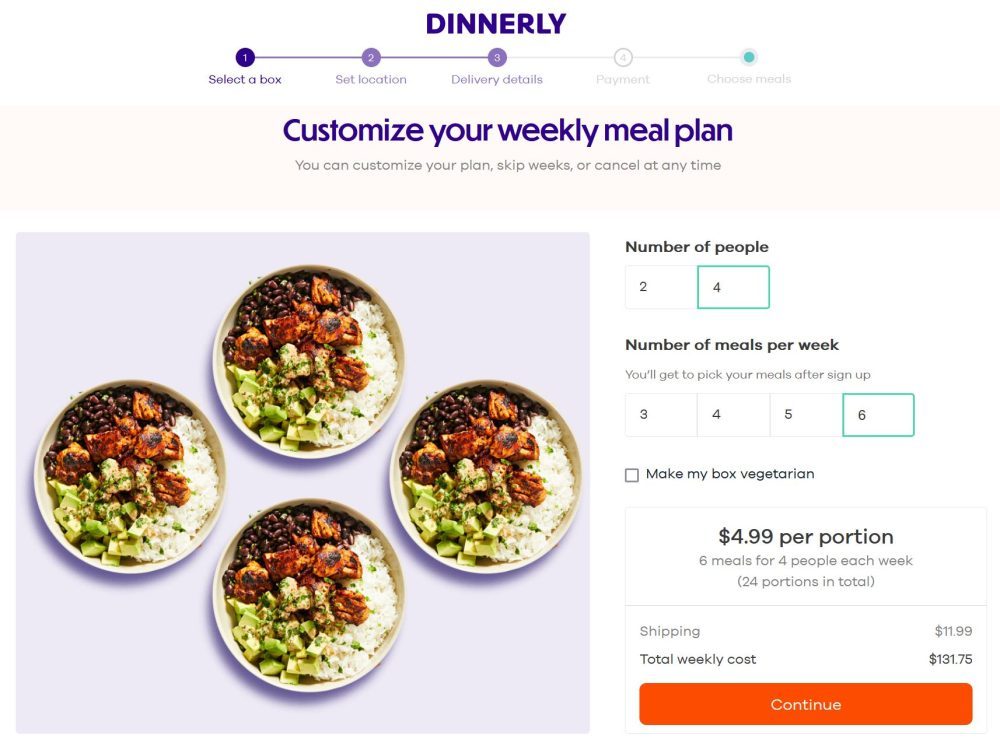This screenshot has height=753, width=1000.
Task: Click step 1 circle icon
Action: point(245,57)
